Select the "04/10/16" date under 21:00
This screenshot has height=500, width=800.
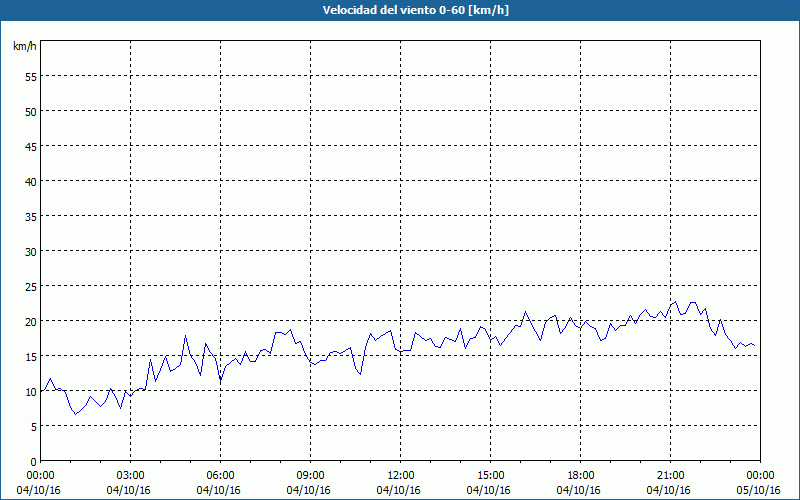[x=668, y=490]
